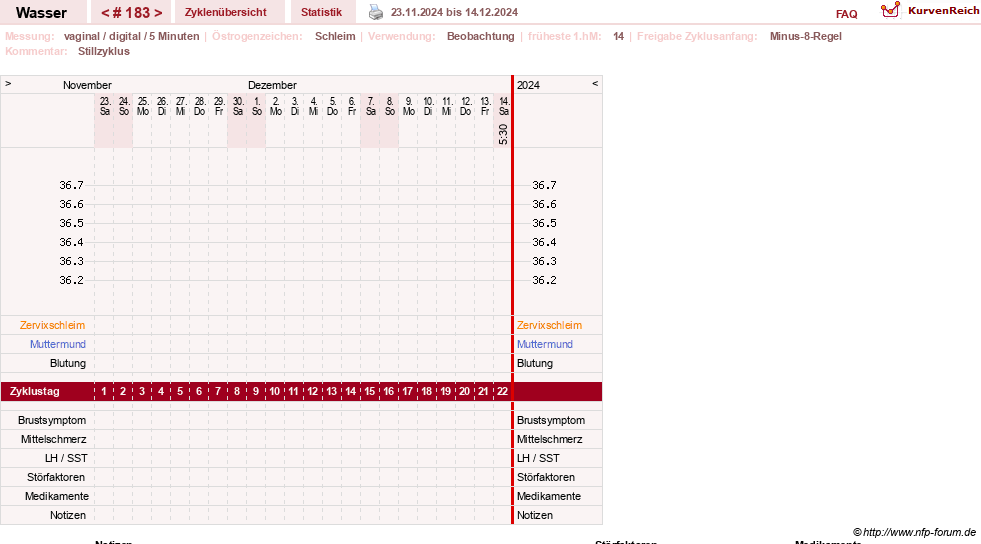Click the printer icon
The image size is (981, 544).
375,12
